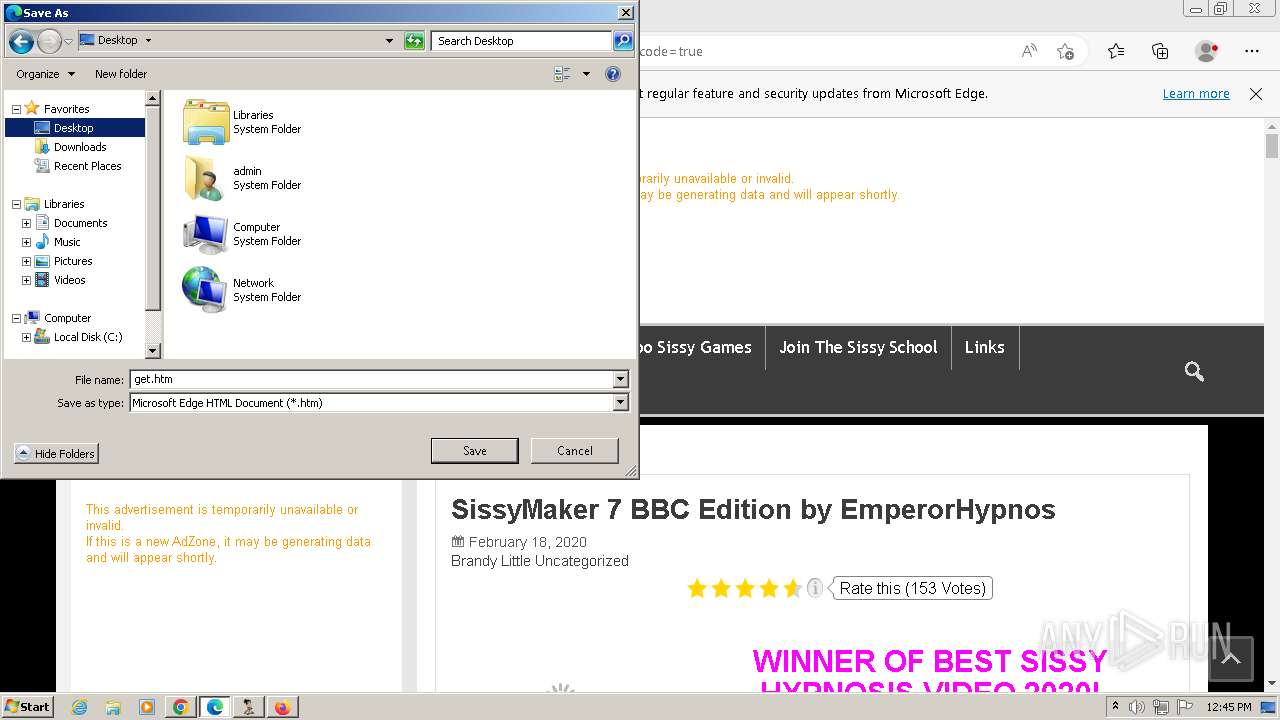Click the scroll-to-top arrow on webpage
Screen dimensions: 1280x720
pyautogui.click(x=1231, y=659)
